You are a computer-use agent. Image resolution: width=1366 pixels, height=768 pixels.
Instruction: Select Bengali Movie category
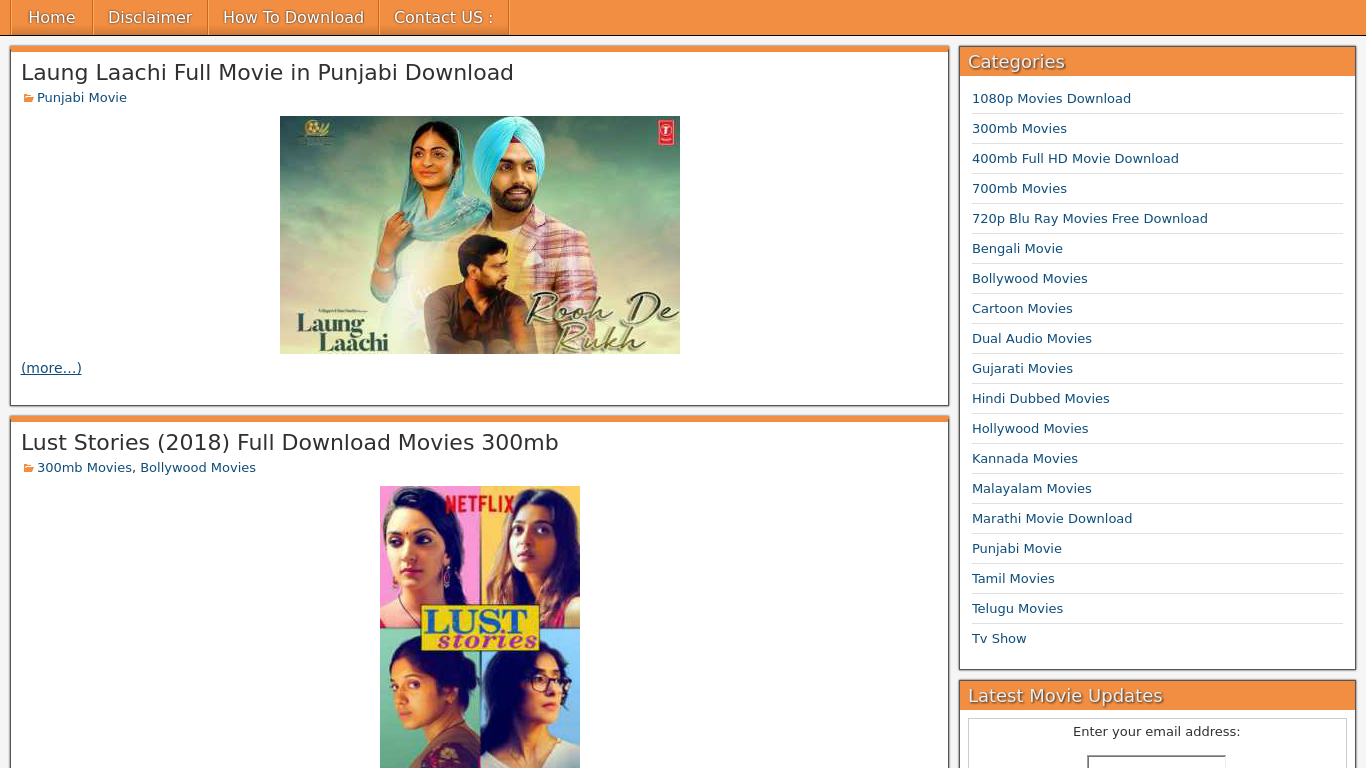coord(1017,248)
